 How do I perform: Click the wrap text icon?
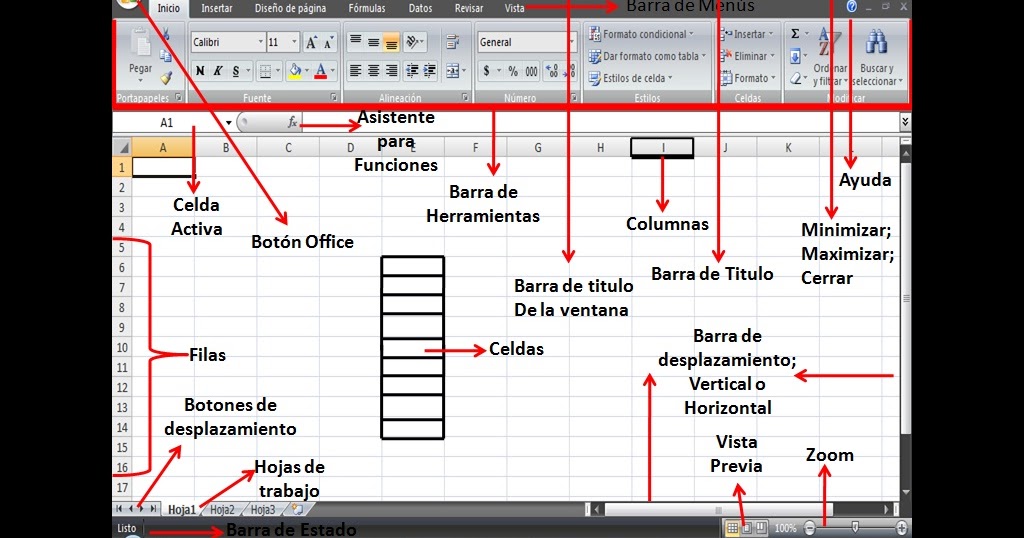453,42
